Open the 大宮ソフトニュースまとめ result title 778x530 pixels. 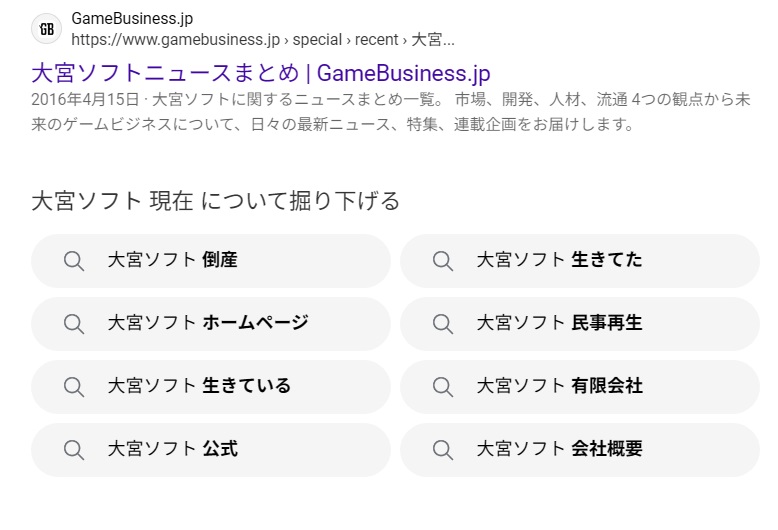[260, 73]
